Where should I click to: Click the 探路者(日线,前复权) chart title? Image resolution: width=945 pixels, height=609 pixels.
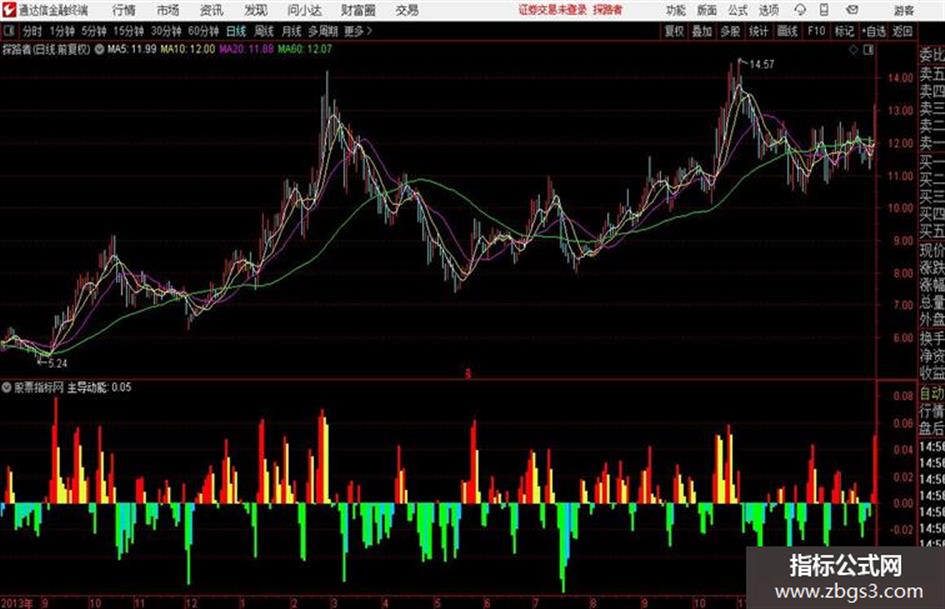point(46,49)
